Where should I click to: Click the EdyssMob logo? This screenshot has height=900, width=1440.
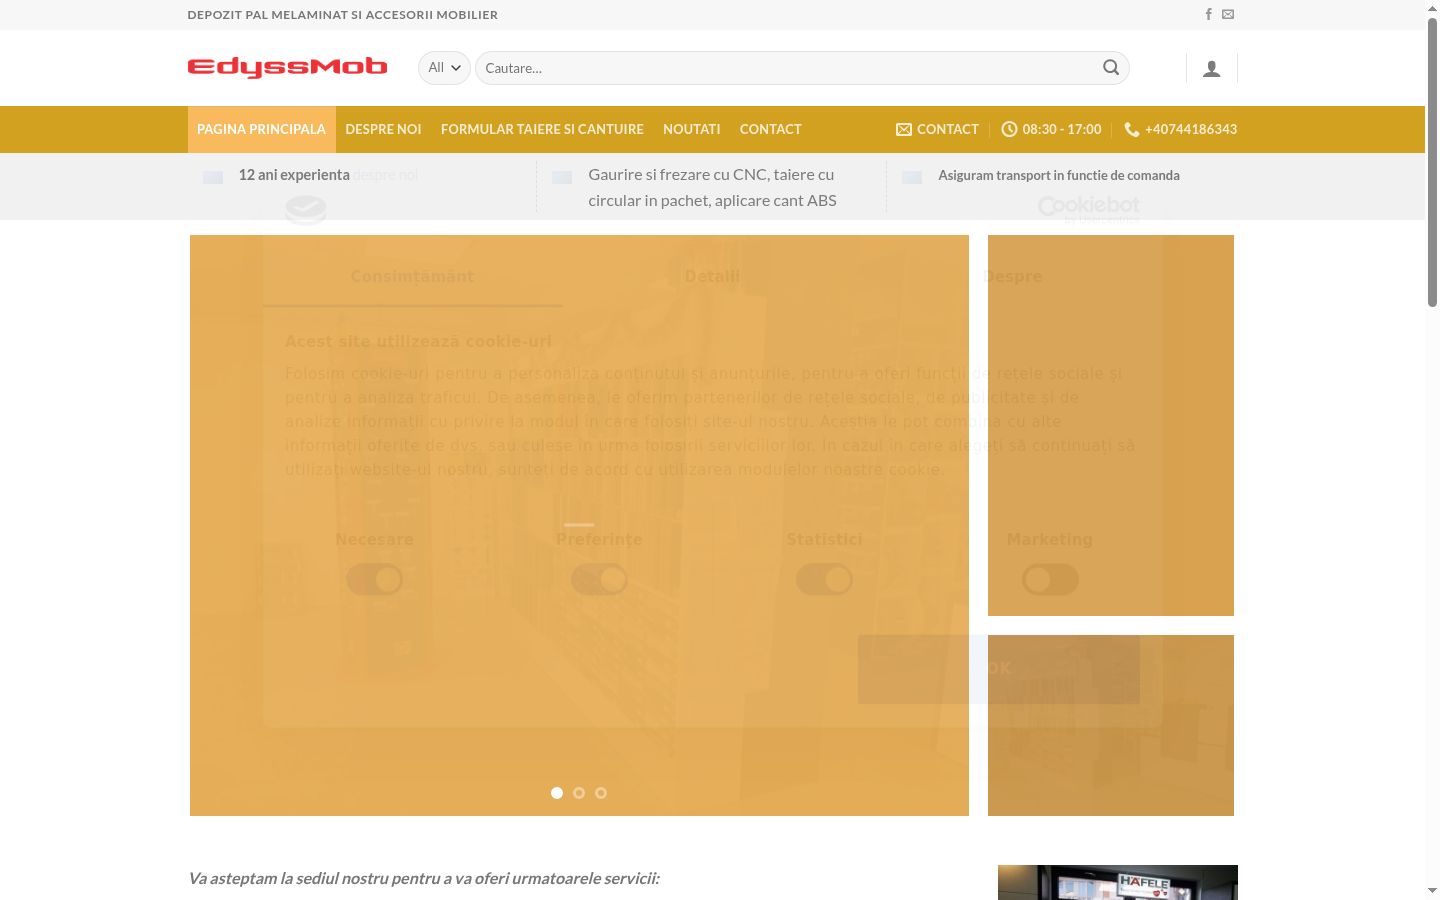(287, 67)
